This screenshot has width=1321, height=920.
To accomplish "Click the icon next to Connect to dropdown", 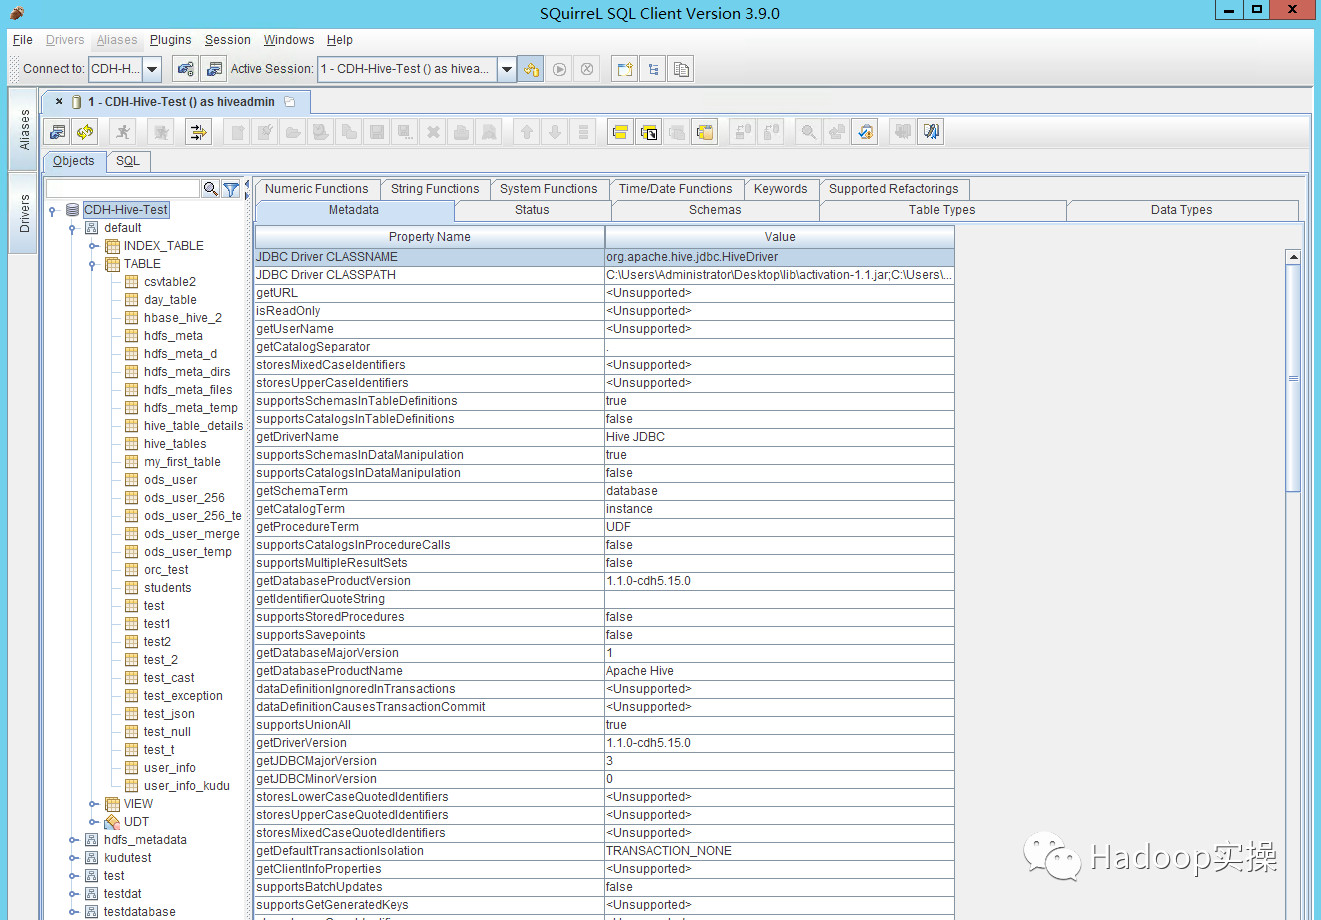I will tap(184, 69).
